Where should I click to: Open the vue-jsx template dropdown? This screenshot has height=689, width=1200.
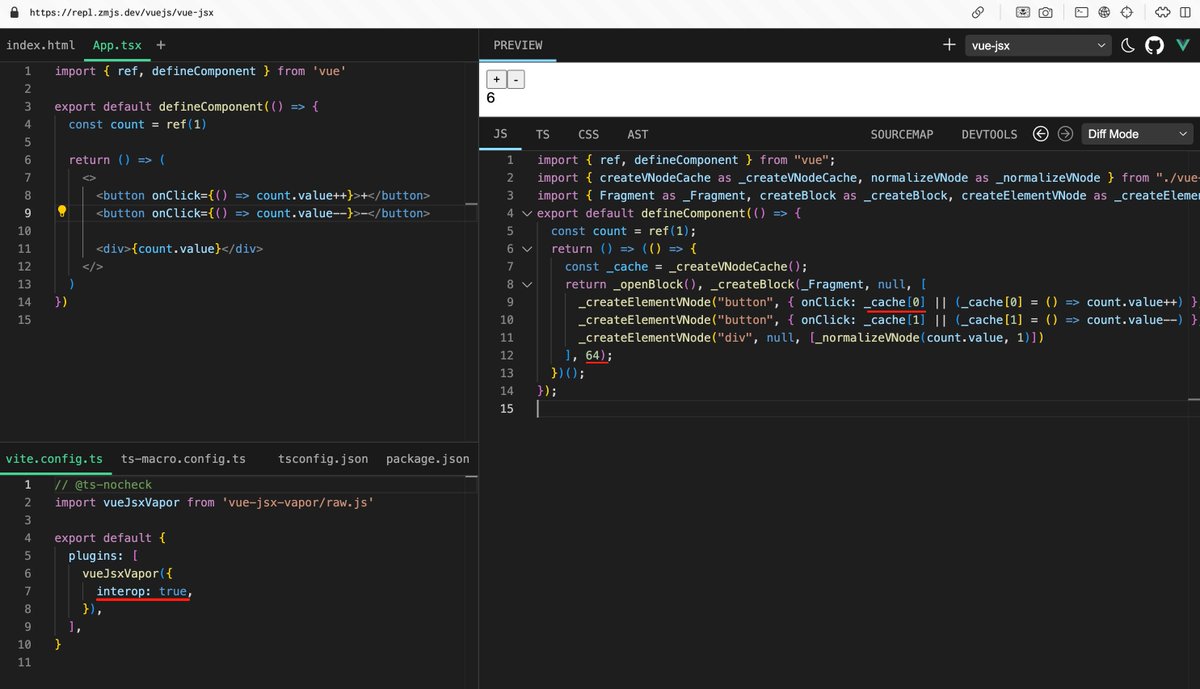click(x=1038, y=45)
